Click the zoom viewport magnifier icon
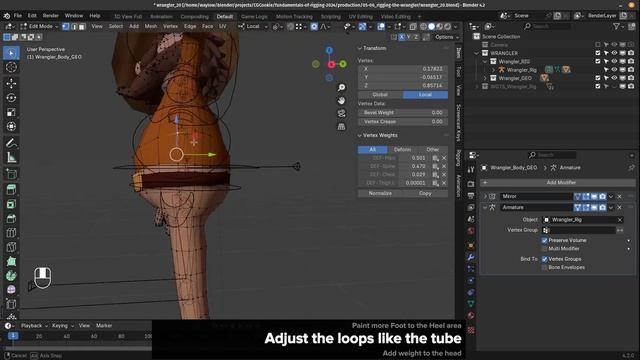 (x=342, y=87)
